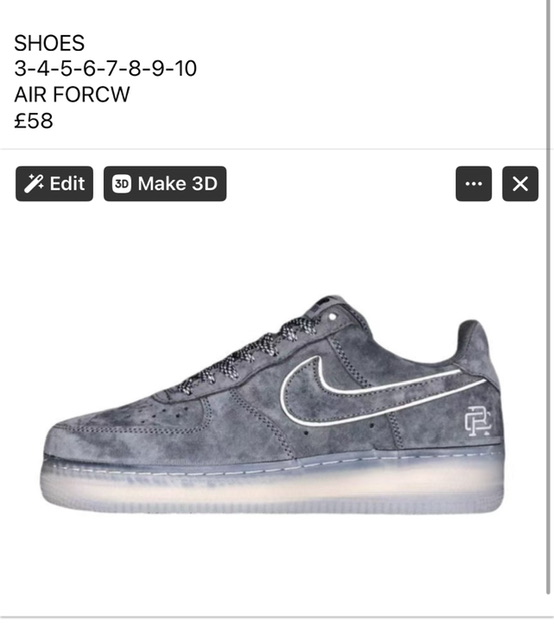Click the £58 price text
The height and width of the screenshot is (640, 554).
tap(33, 120)
